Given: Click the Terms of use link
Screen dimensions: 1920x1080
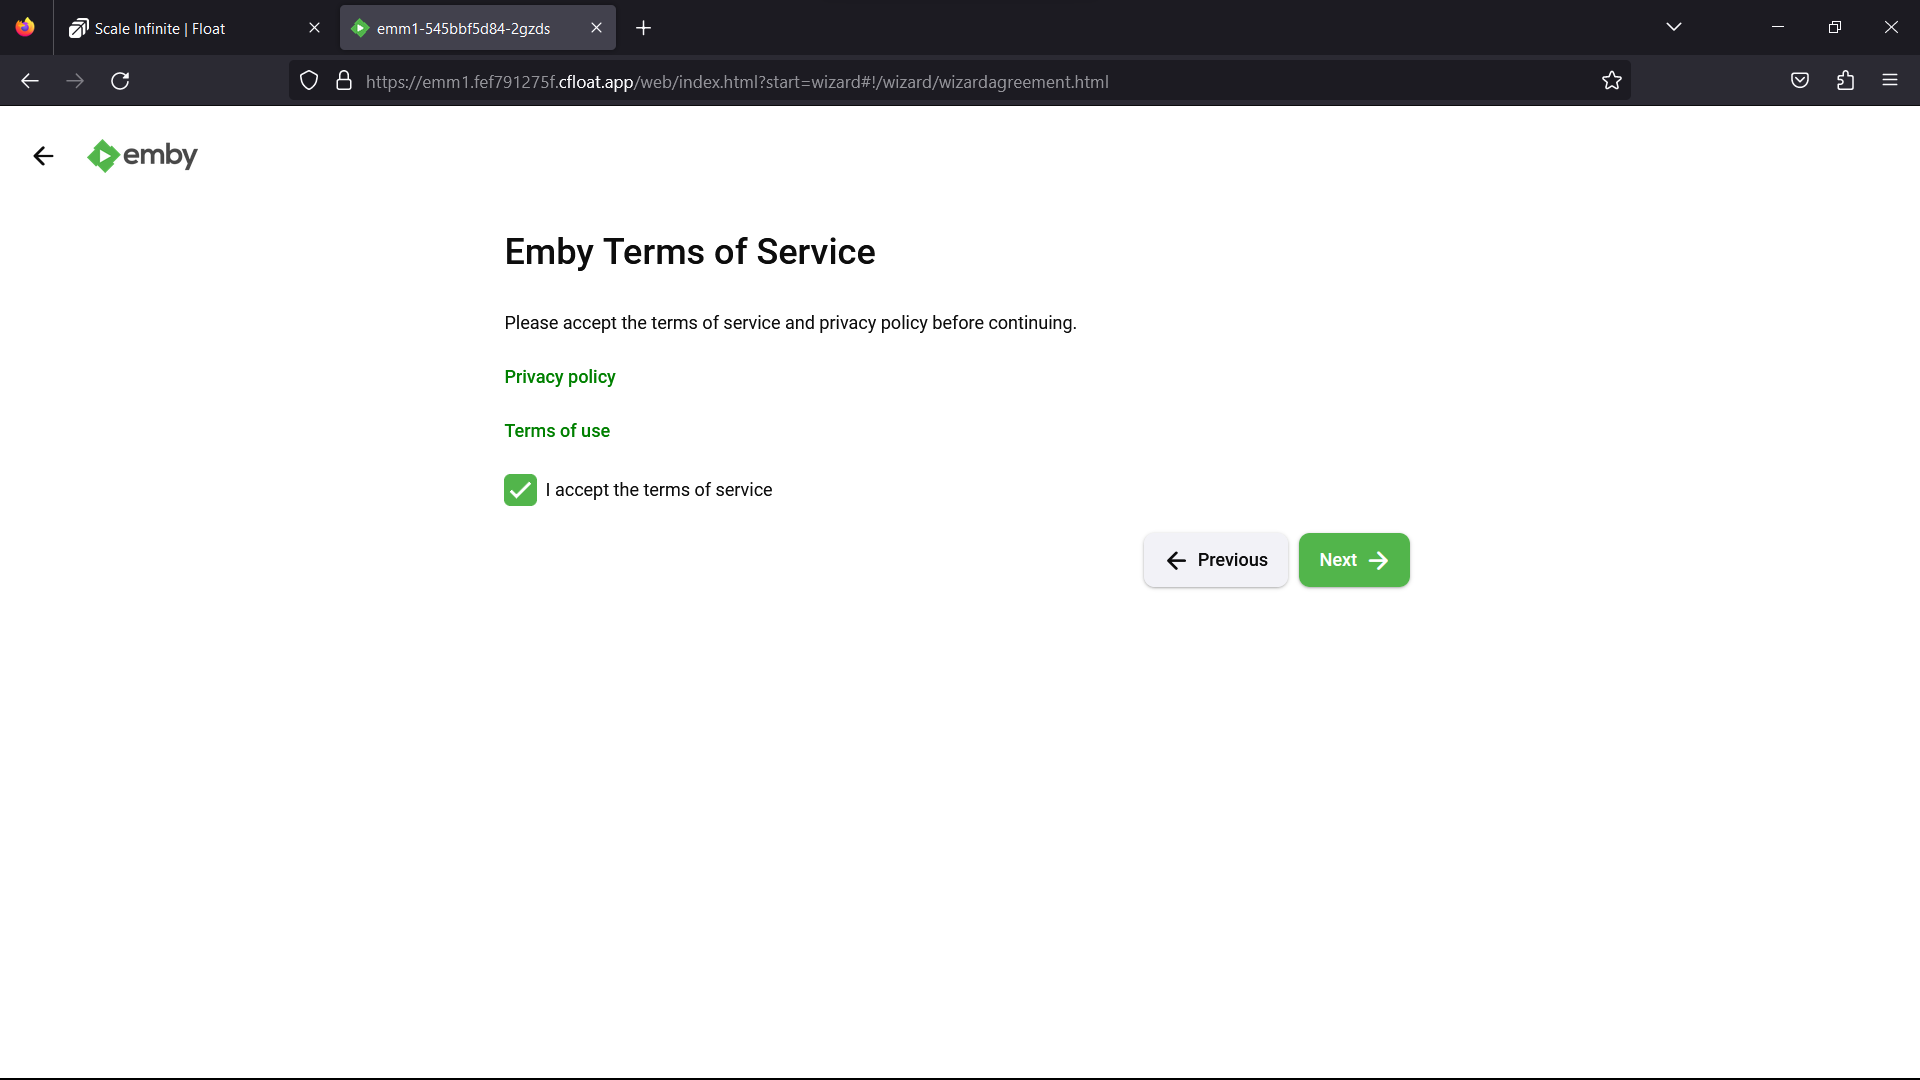Looking at the screenshot, I should tap(558, 431).
